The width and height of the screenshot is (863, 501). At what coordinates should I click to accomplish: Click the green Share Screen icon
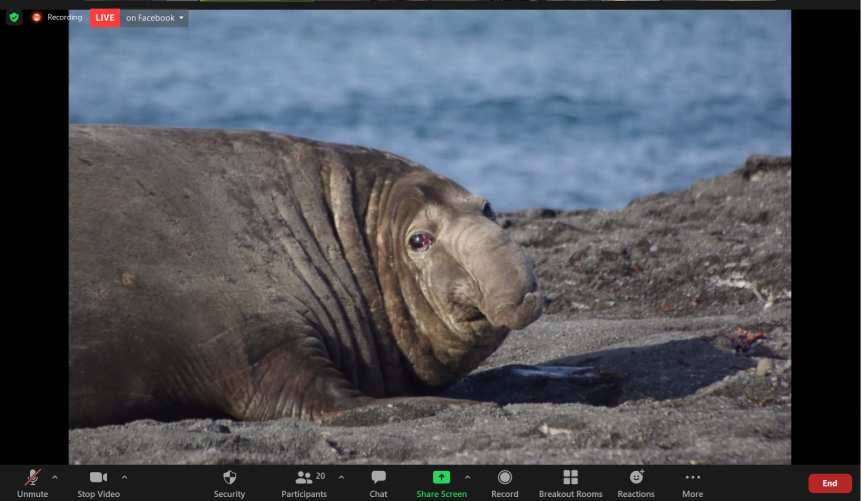441,477
